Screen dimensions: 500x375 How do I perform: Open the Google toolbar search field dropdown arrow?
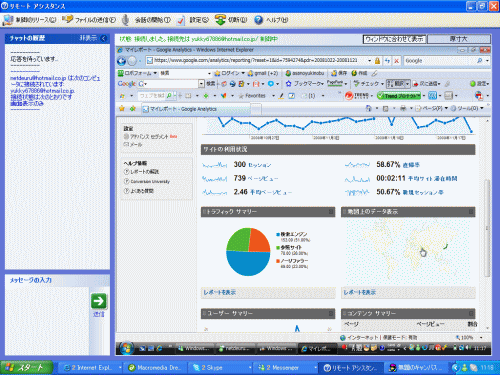pos(201,84)
